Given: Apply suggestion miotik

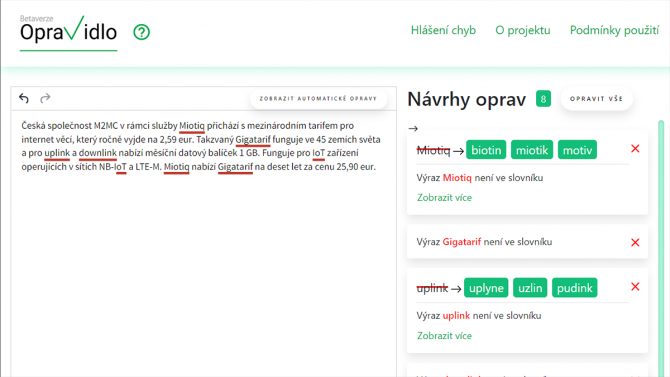Looking at the screenshot, I should (532, 150).
